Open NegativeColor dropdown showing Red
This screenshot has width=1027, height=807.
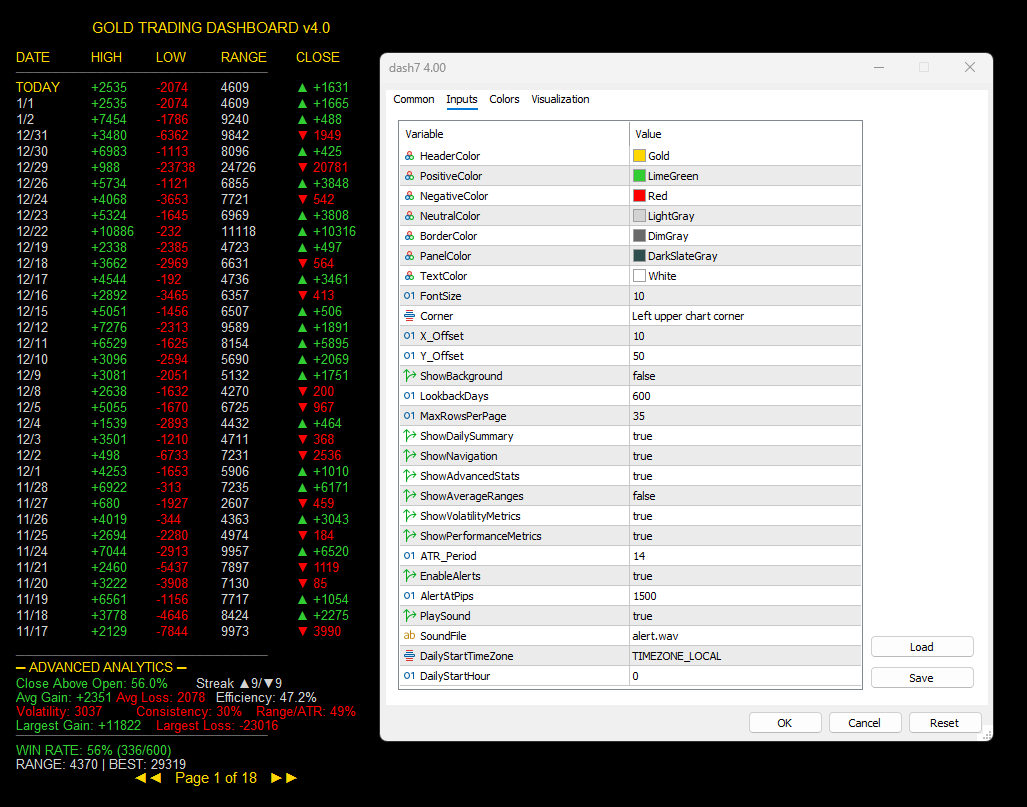(745, 196)
